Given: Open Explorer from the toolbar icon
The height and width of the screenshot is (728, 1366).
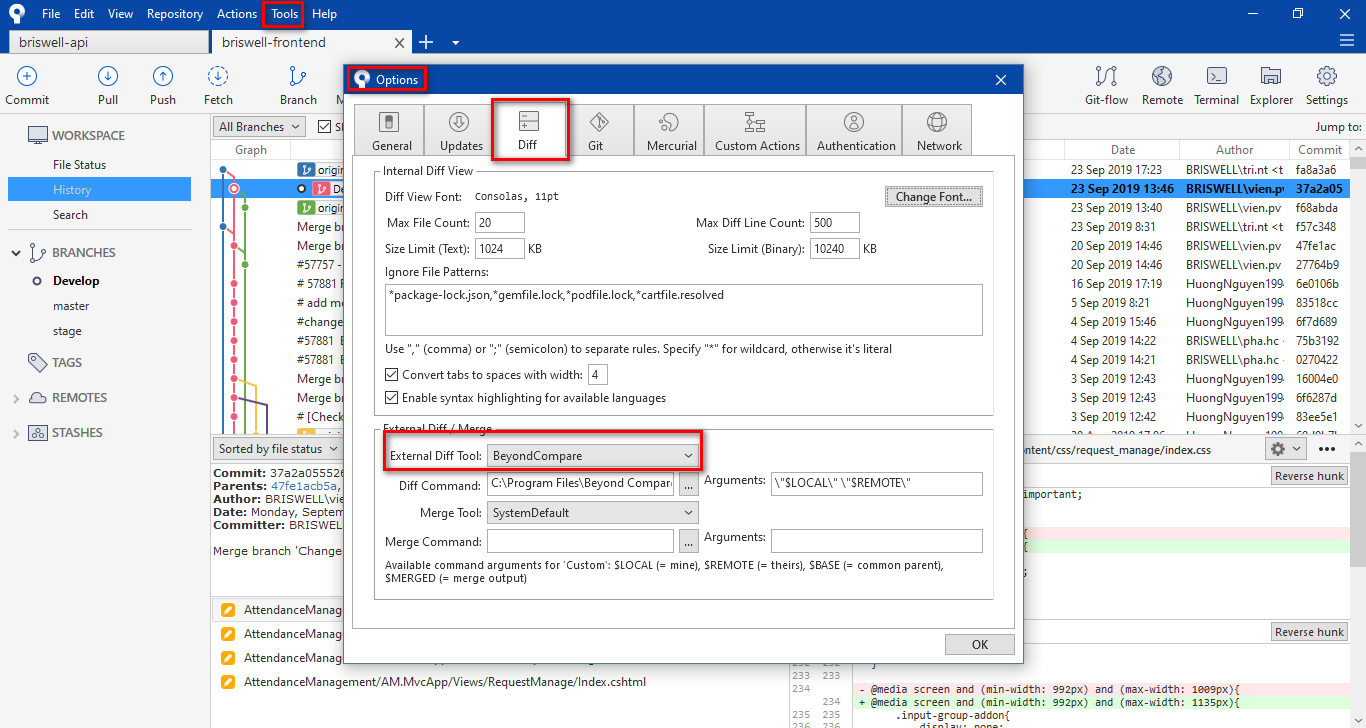Looking at the screenshot, I should (1270, 85).
